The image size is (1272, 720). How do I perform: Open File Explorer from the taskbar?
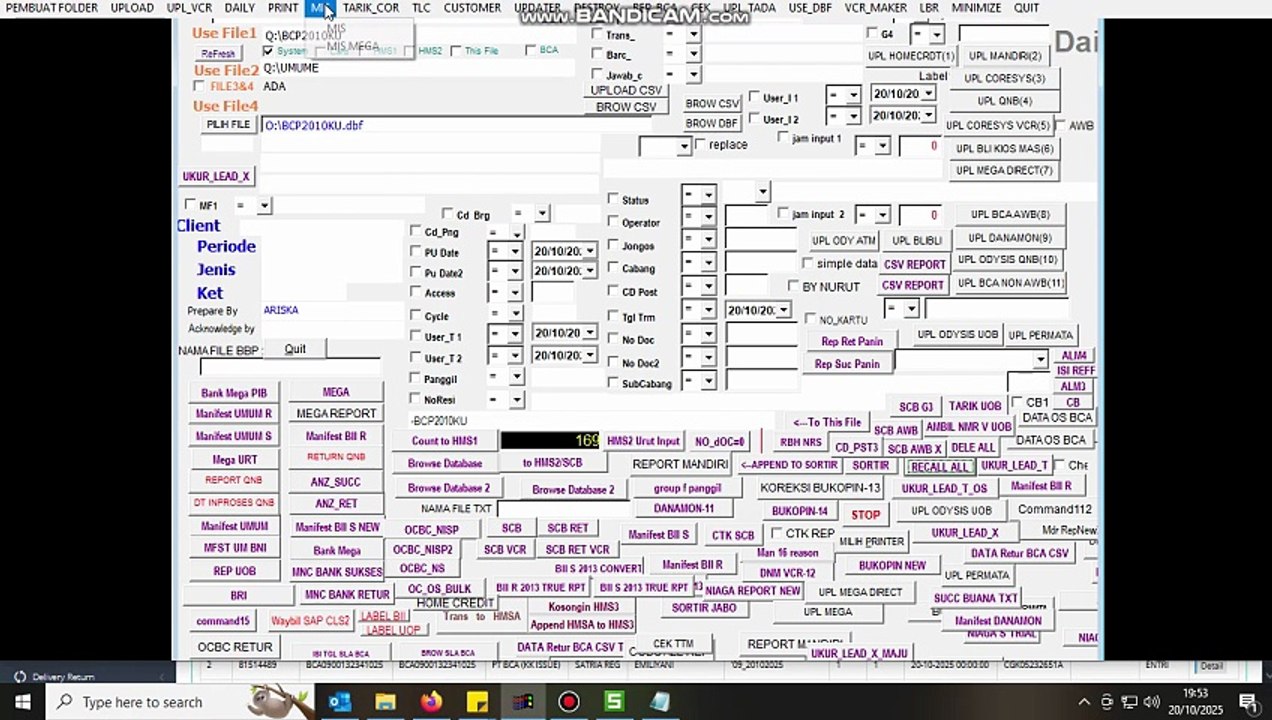coord(386,702)
